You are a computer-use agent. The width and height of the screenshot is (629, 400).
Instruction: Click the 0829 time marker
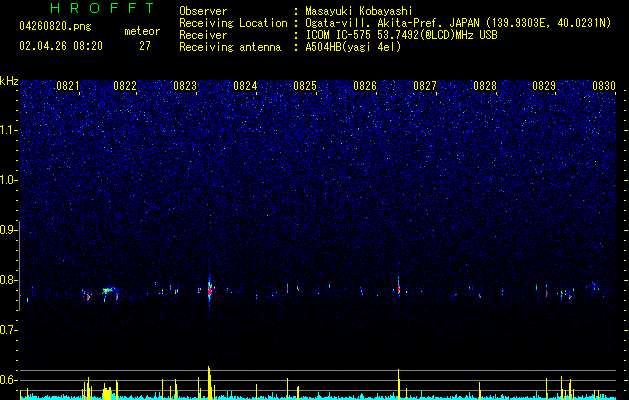(544, 86)
